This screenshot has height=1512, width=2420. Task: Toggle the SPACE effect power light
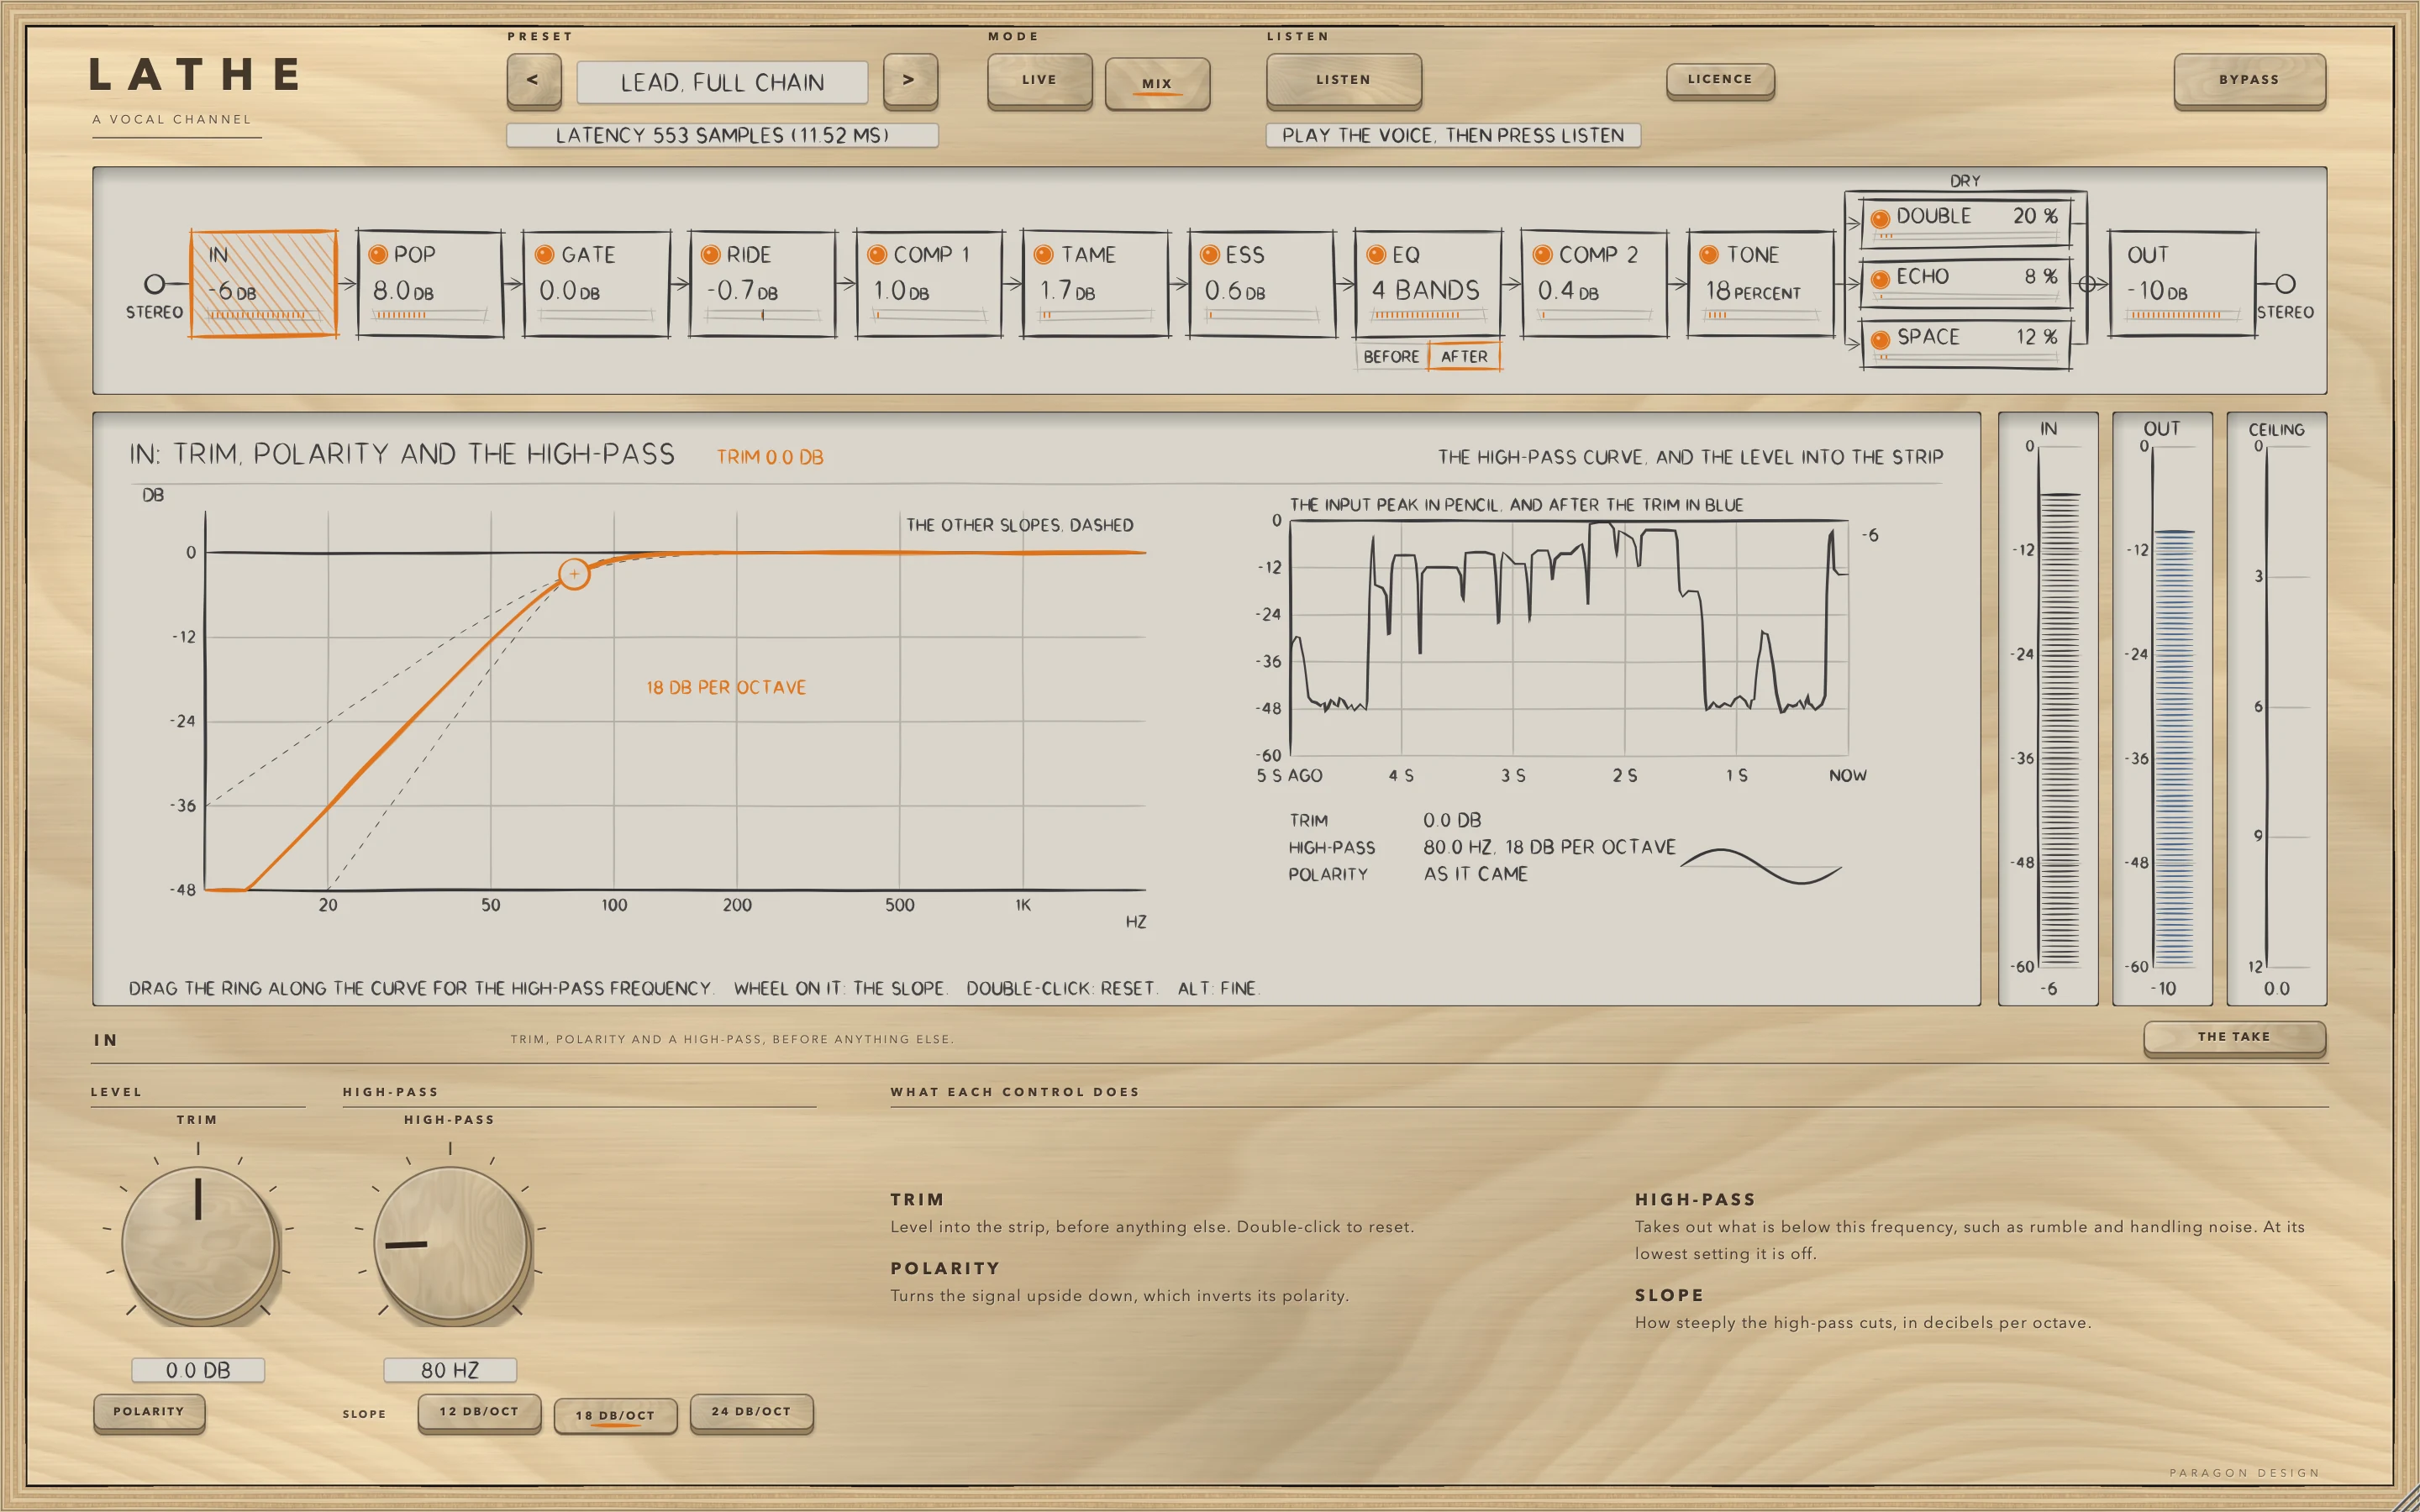[x=1880, y=340]
